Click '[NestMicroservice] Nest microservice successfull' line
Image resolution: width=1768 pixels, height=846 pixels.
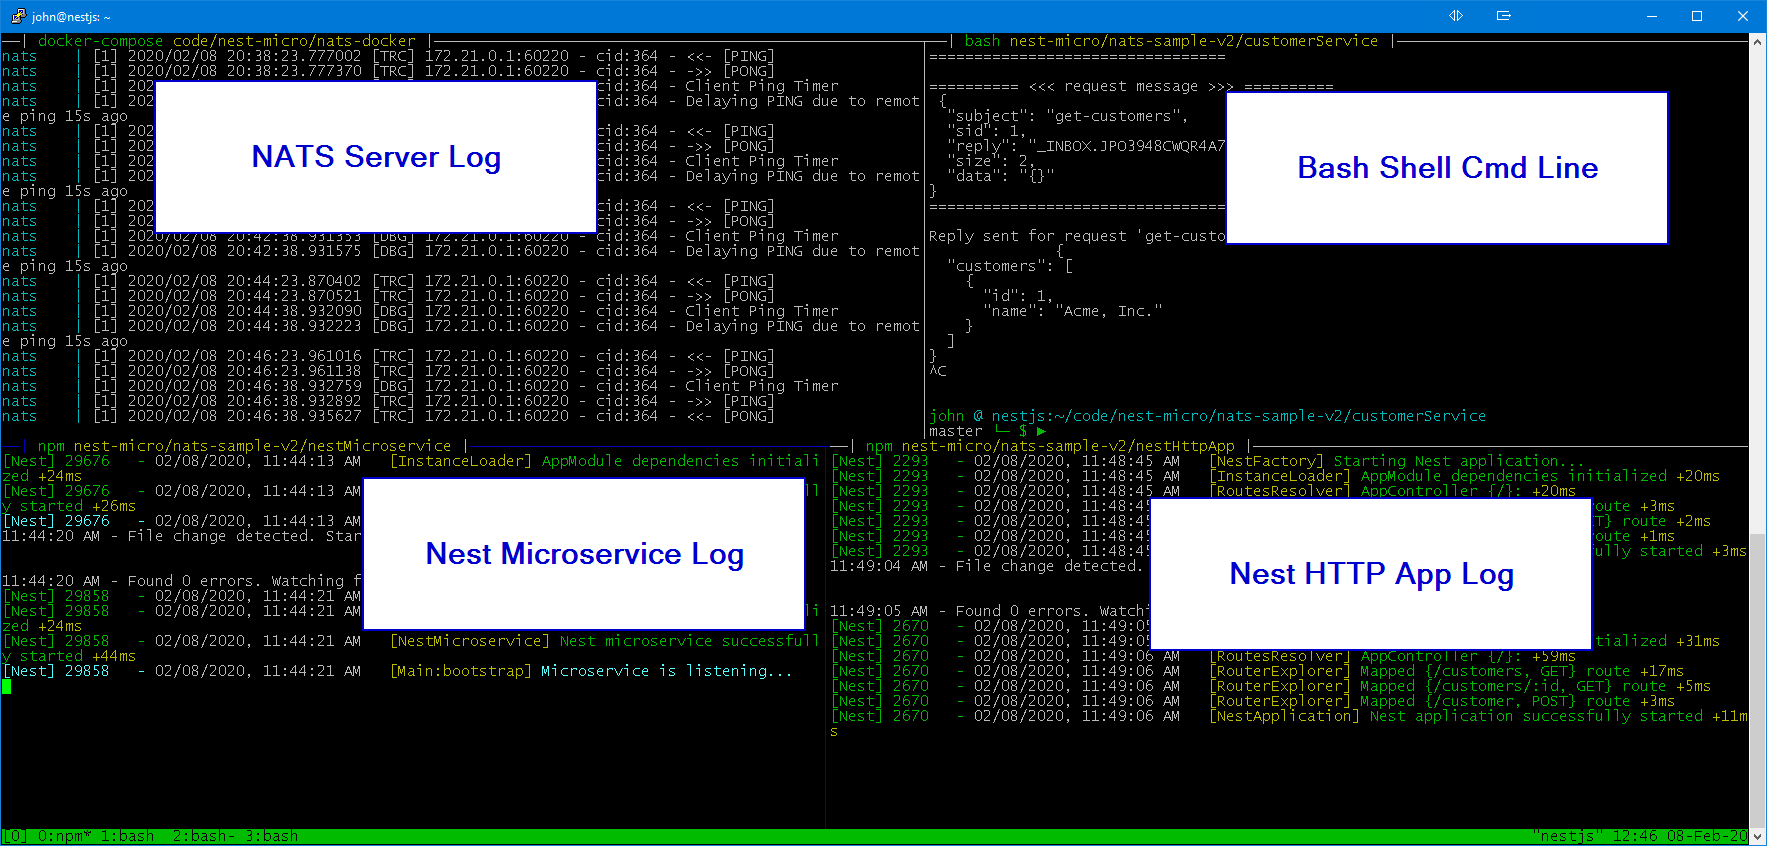605,641
